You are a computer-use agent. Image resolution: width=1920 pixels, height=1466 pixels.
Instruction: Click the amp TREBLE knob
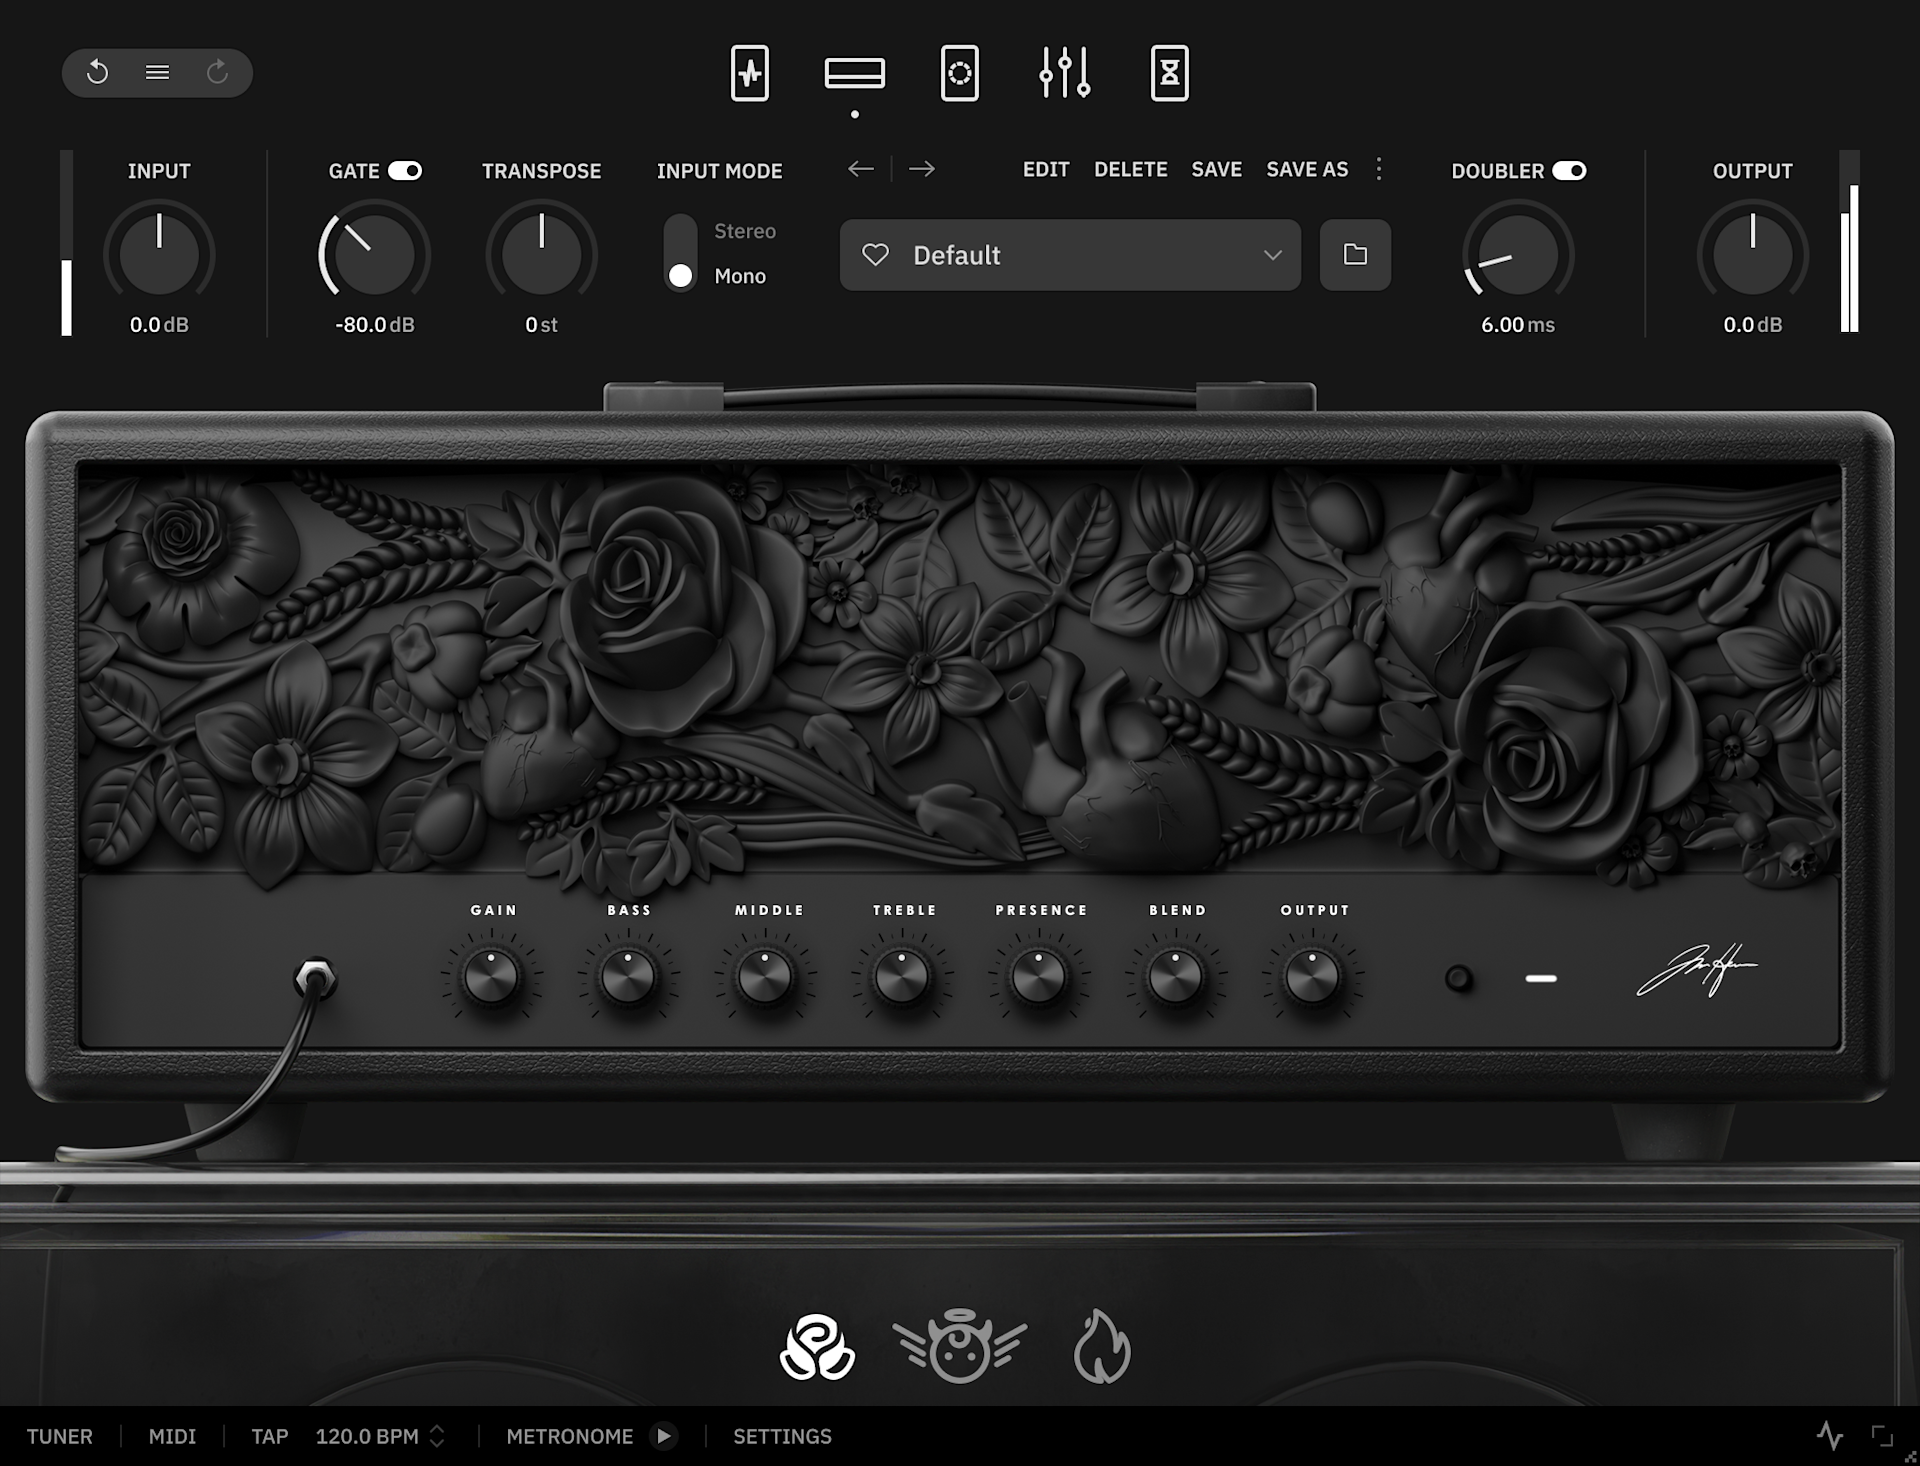tap(902, 976)
